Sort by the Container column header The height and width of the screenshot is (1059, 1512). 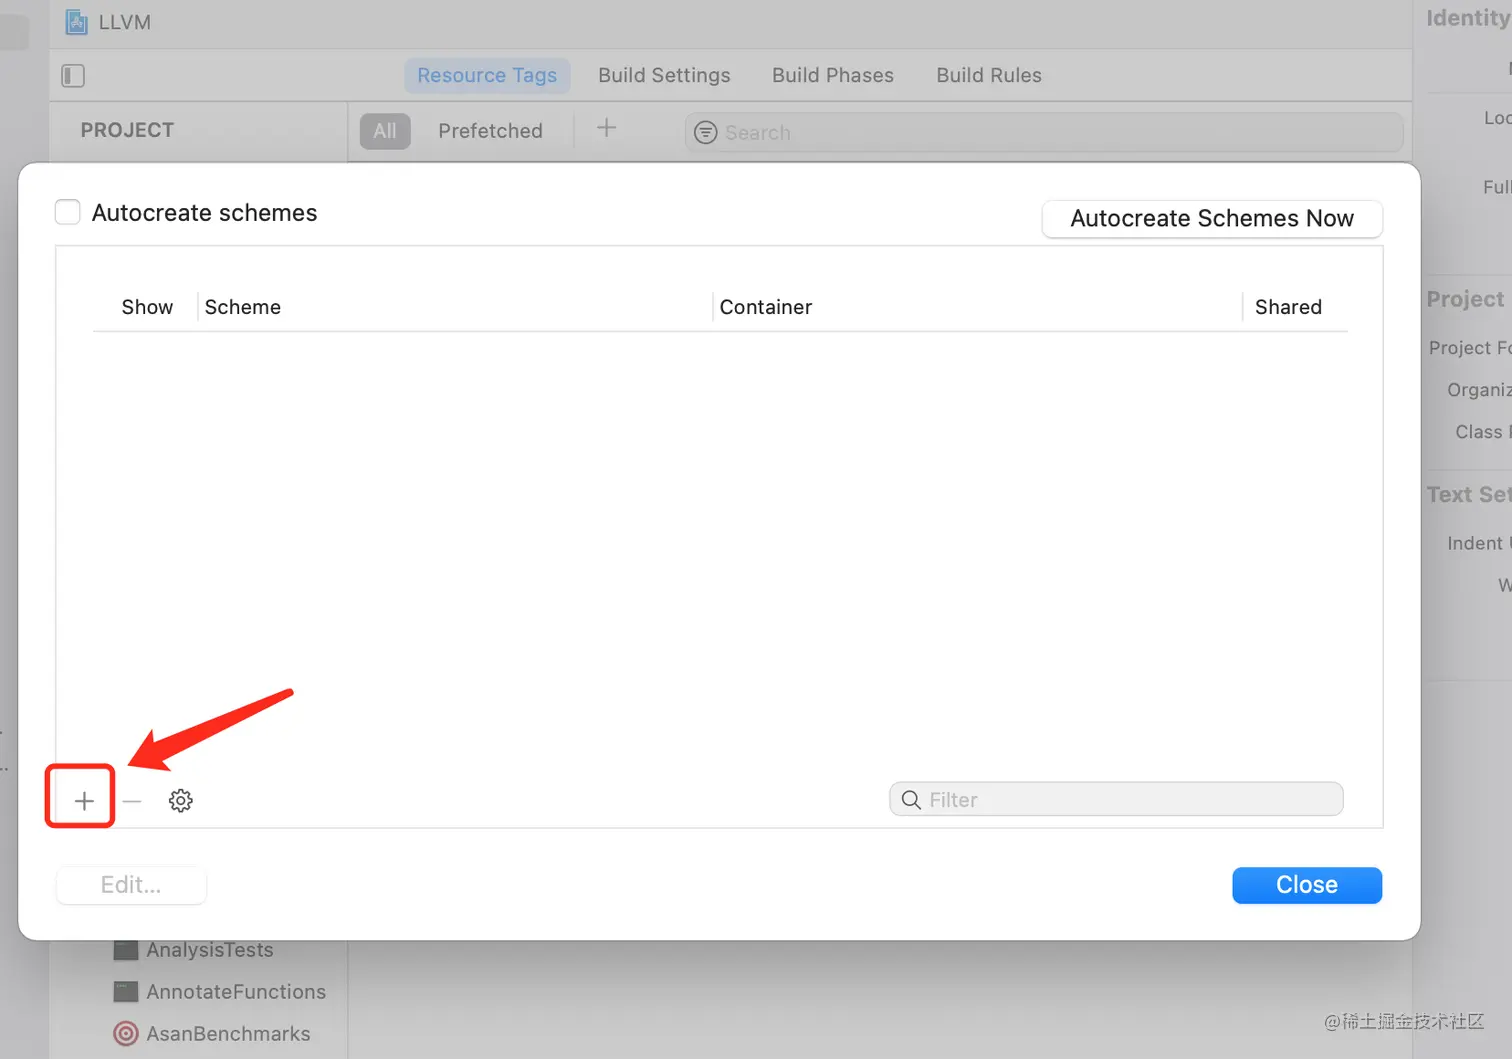tap(766, 307)
